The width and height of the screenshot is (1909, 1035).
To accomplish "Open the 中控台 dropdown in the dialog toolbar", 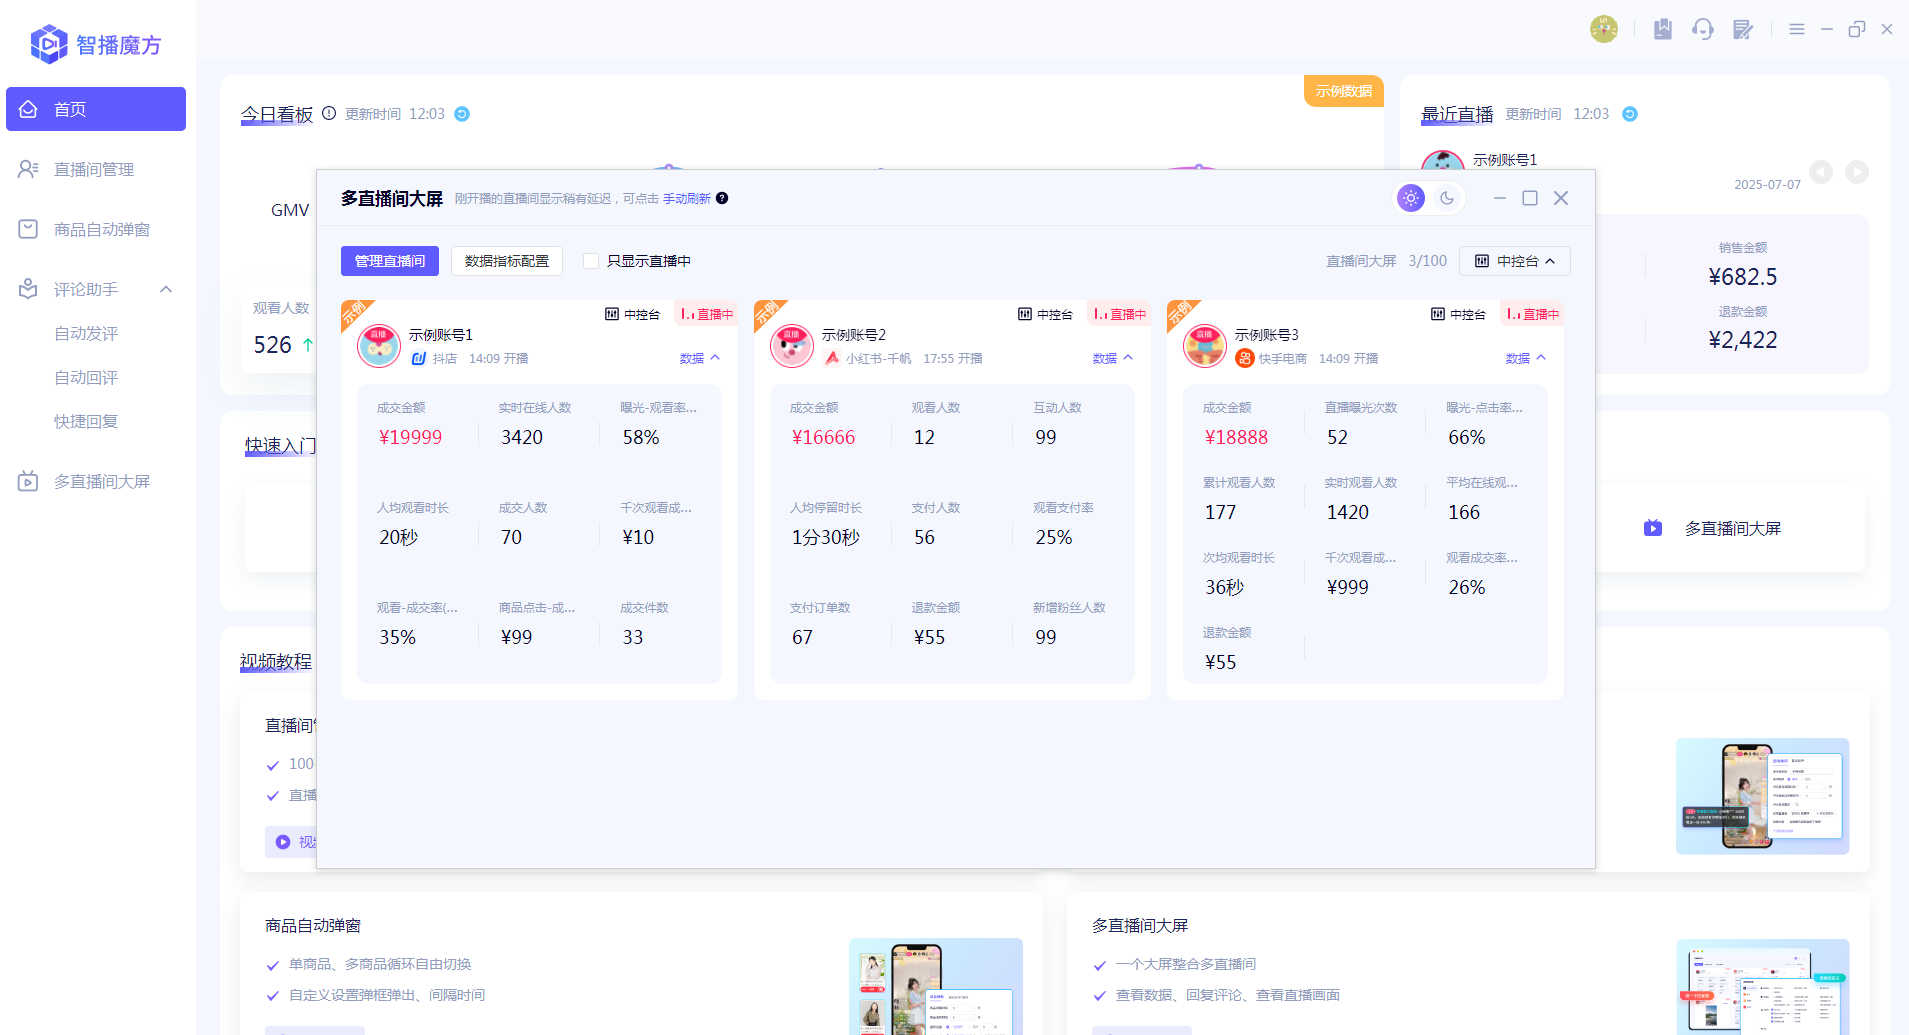I will click(x=1515, y=261).
